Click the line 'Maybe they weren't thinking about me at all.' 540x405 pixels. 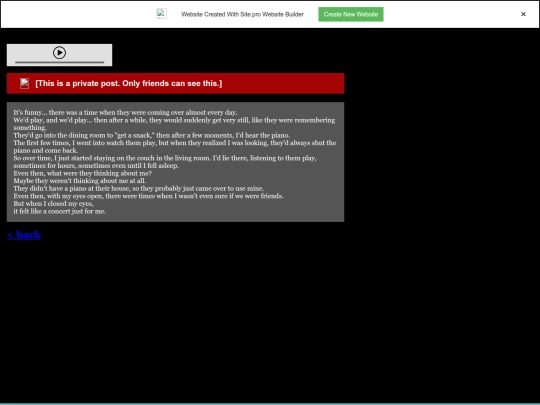click(x=80, y=181)
